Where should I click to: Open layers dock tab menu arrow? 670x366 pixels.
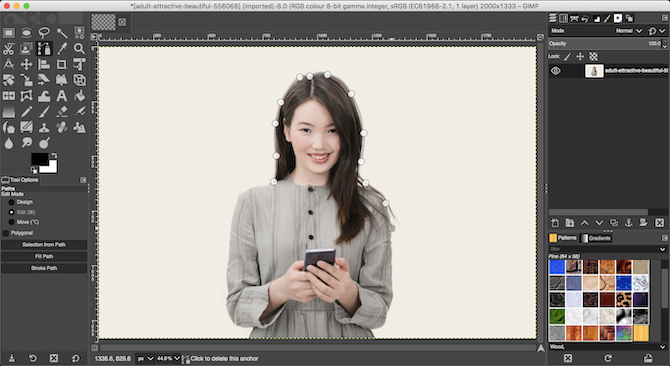[665, 18]
